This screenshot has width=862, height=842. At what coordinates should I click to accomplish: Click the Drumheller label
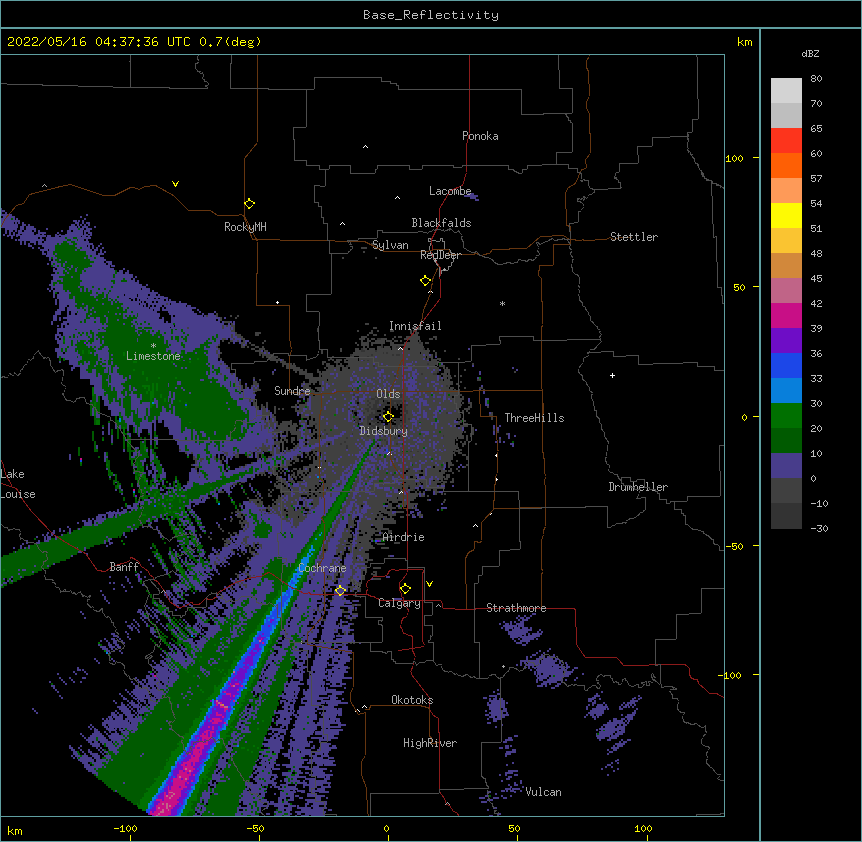(x=638, y=487)
